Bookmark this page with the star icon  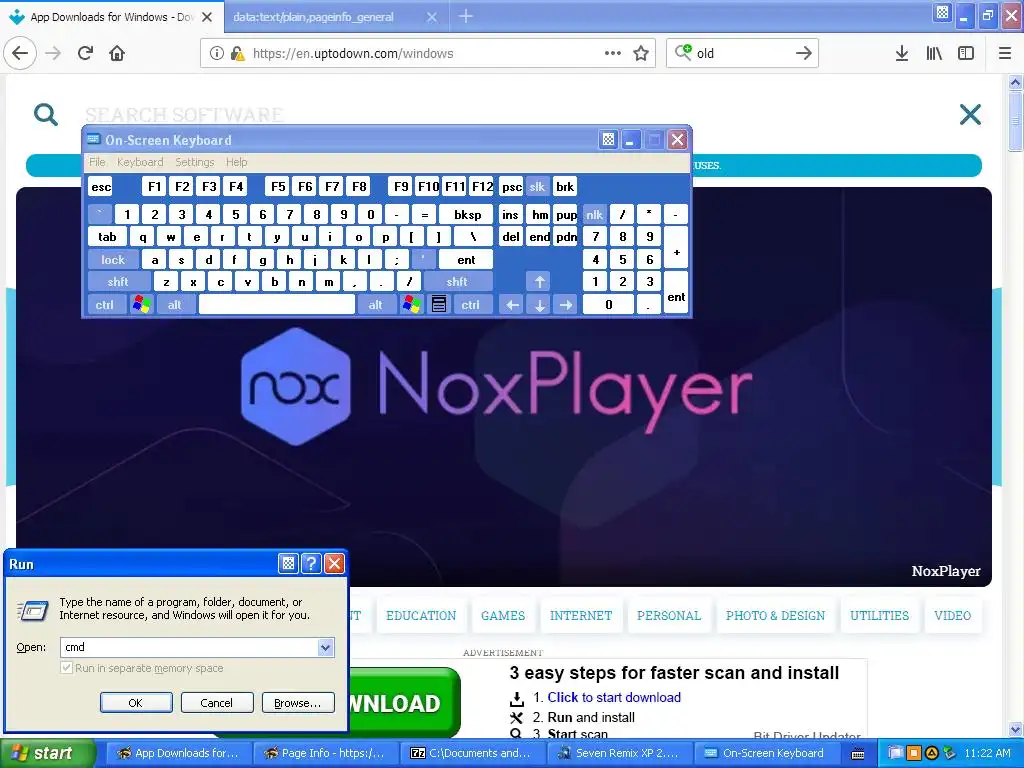(641, 53)
